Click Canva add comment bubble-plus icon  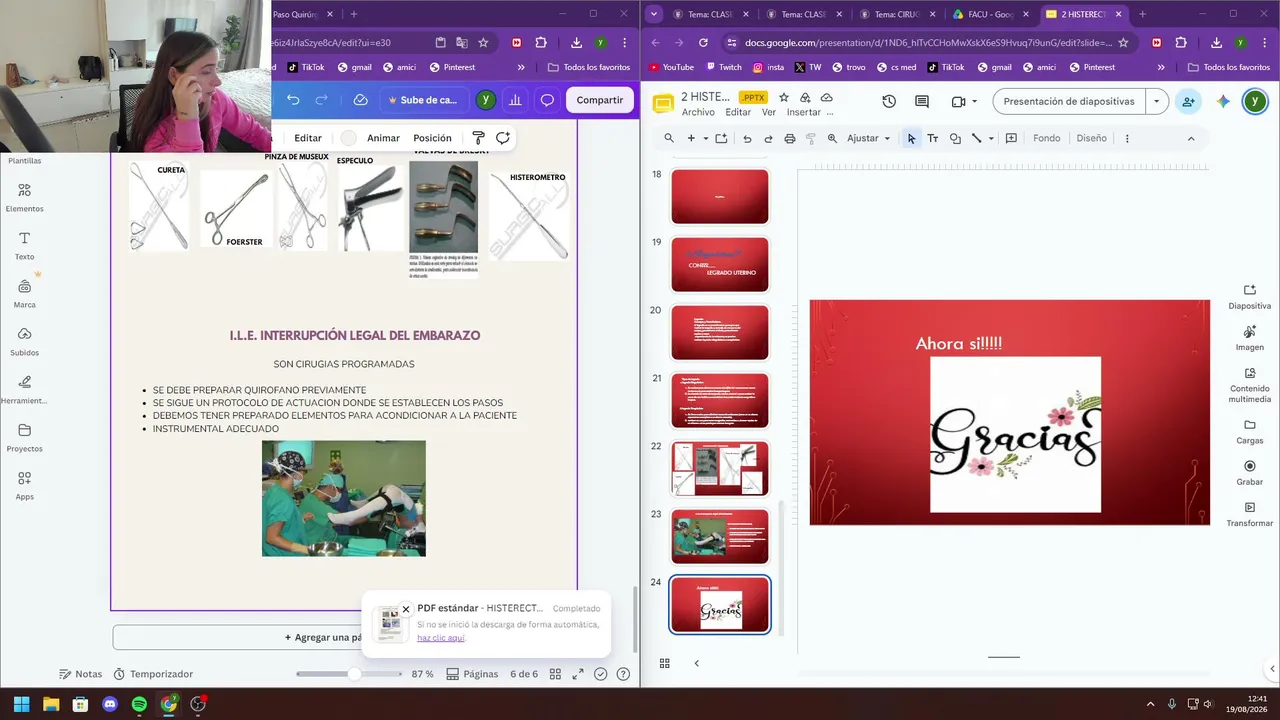tap(503, 138)
